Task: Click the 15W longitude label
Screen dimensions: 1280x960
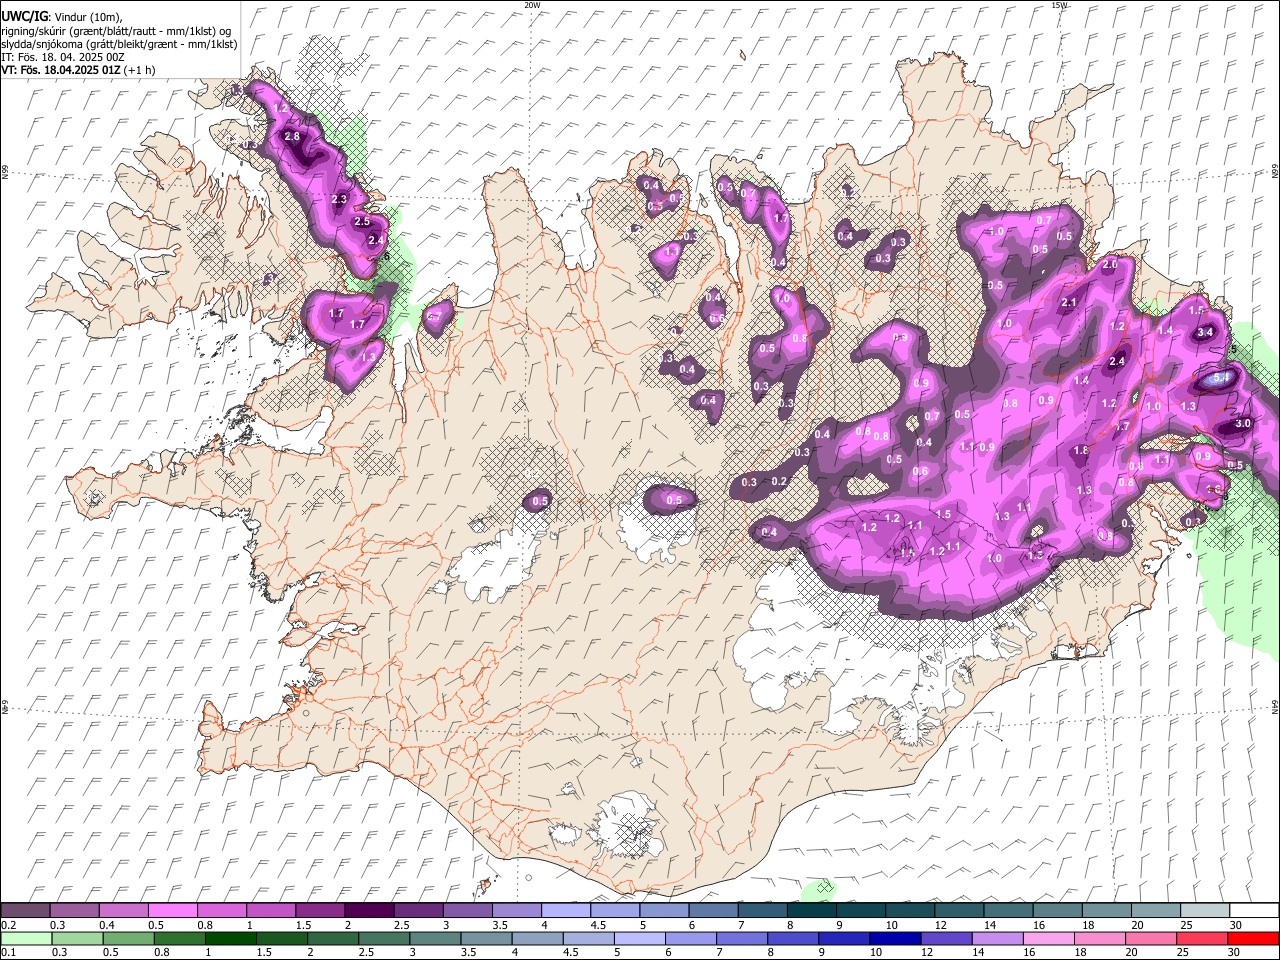Action: coord(1058,5)
